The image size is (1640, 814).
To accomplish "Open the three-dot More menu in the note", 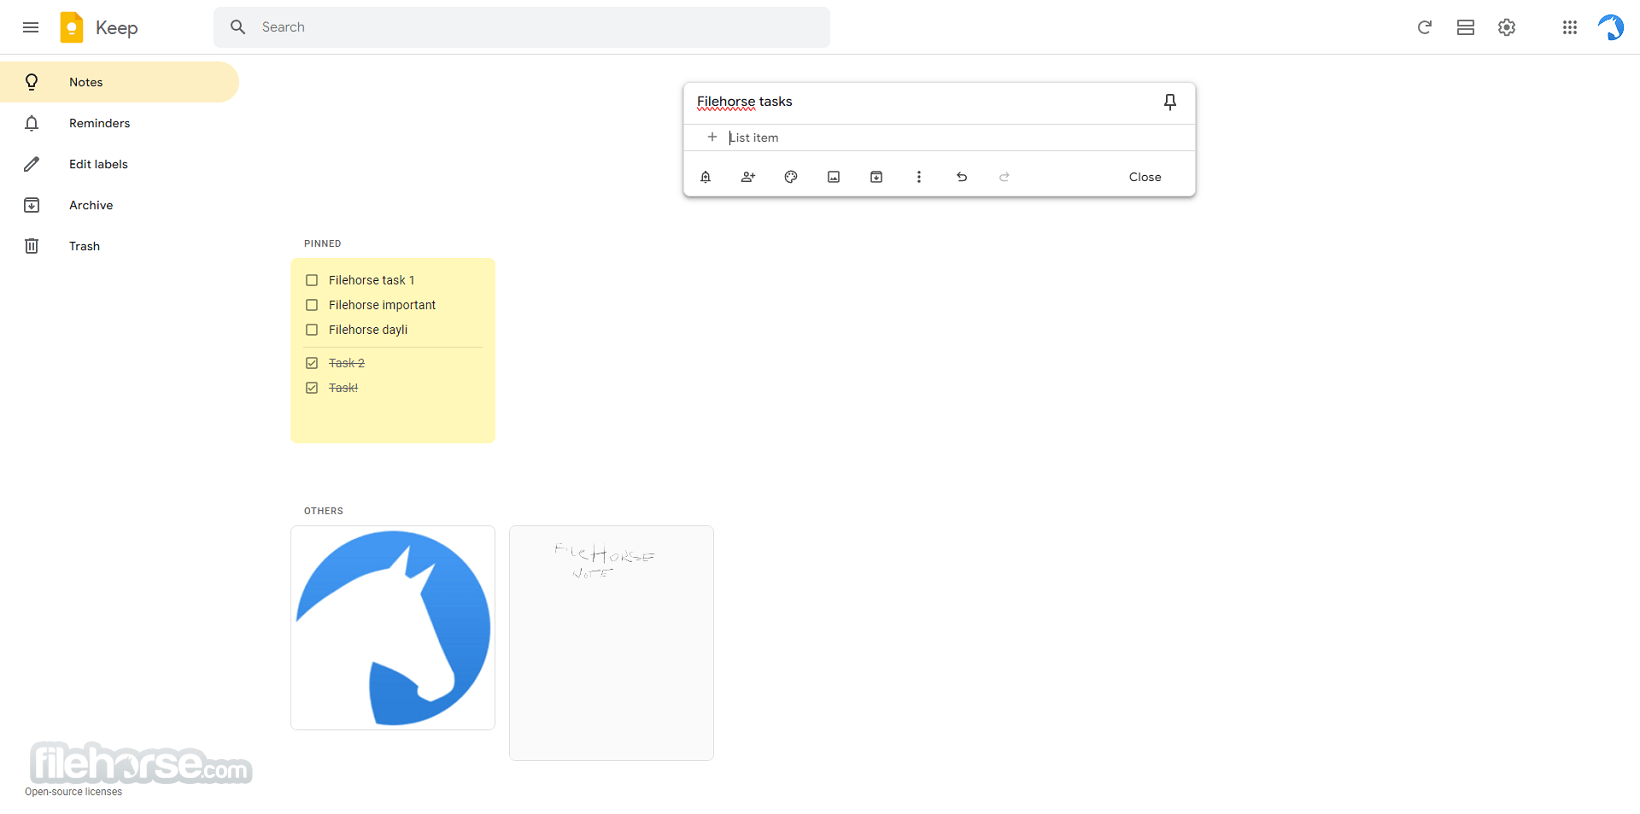I will [919, 177].
